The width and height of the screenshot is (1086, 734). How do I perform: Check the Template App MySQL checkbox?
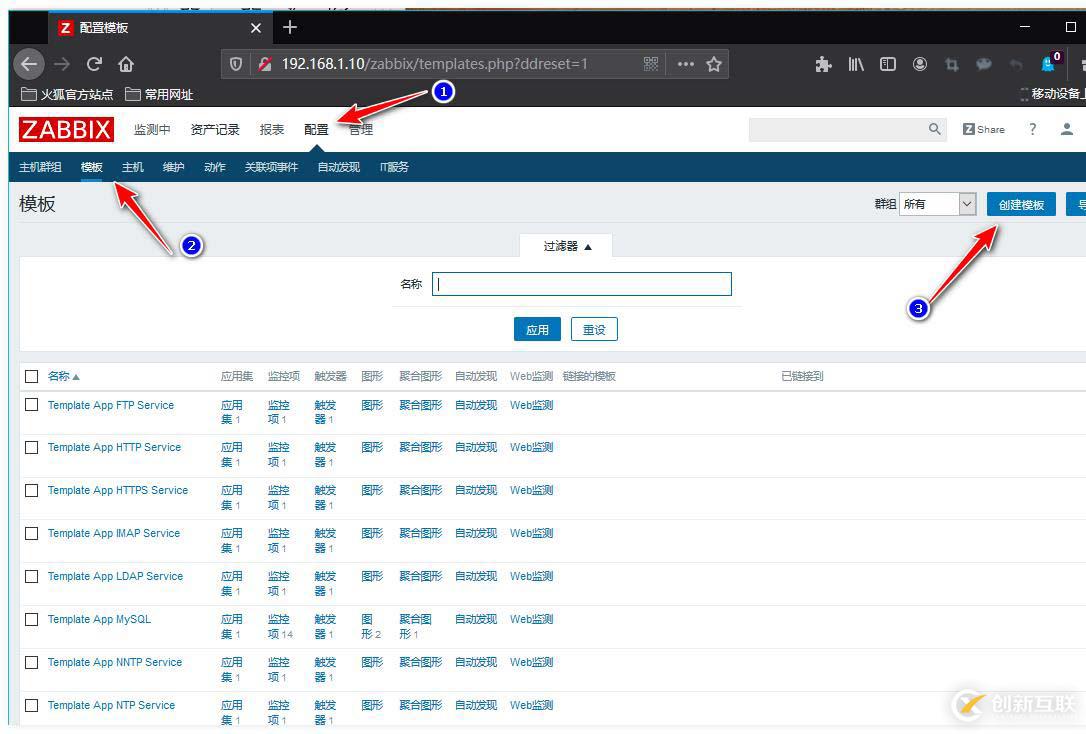(x=31, y=619)
